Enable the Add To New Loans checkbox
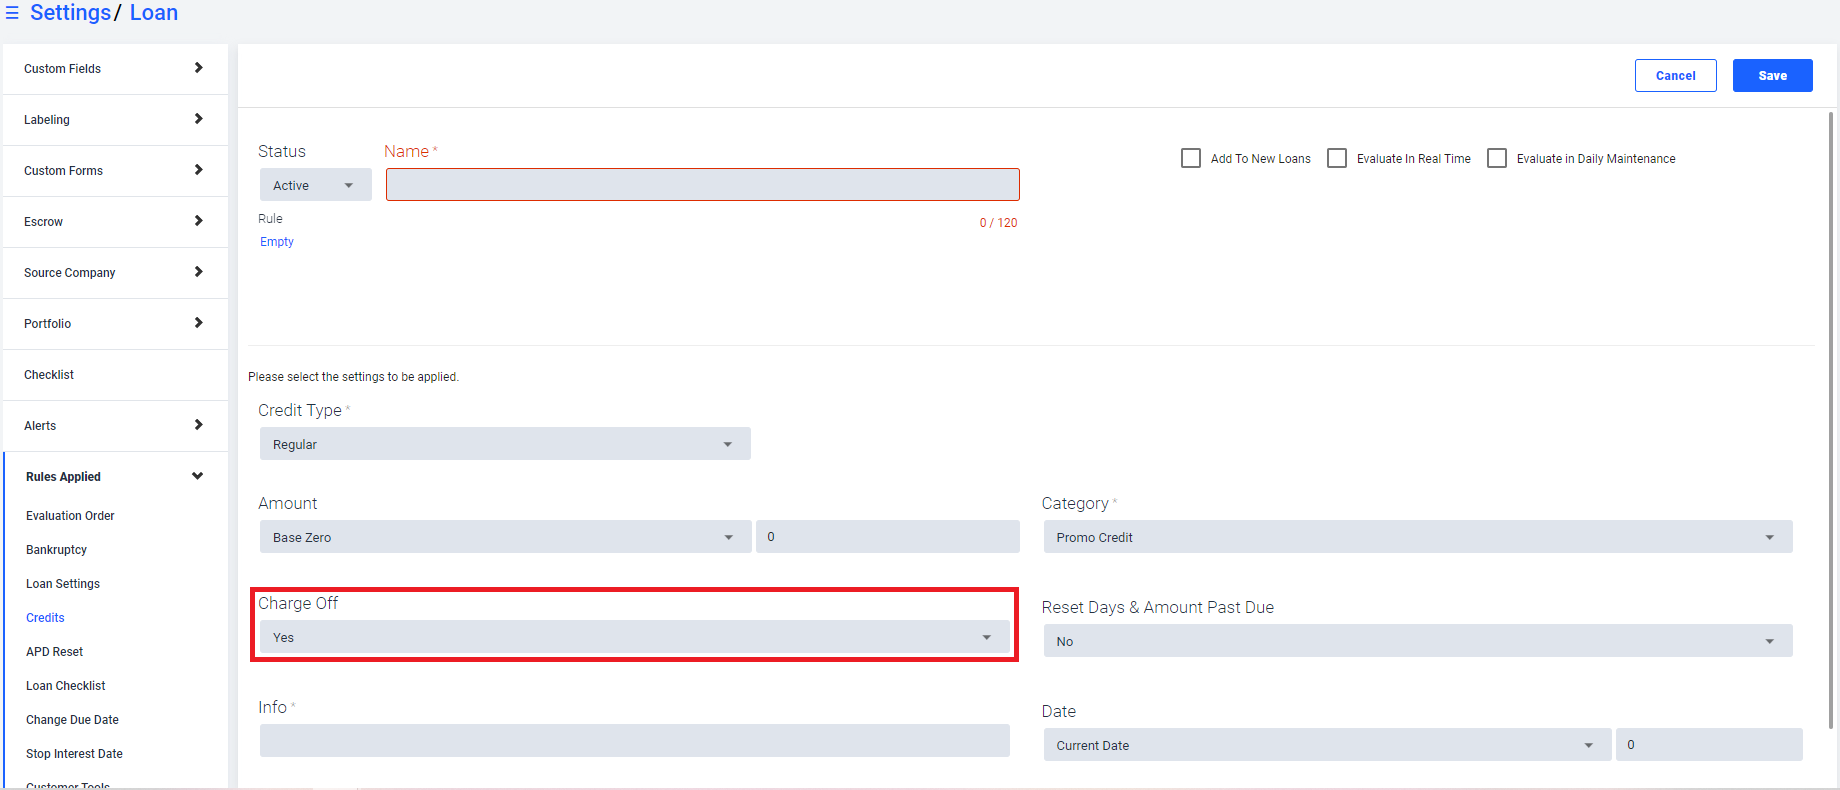Screen dimensions: 1840x790 1191,158
